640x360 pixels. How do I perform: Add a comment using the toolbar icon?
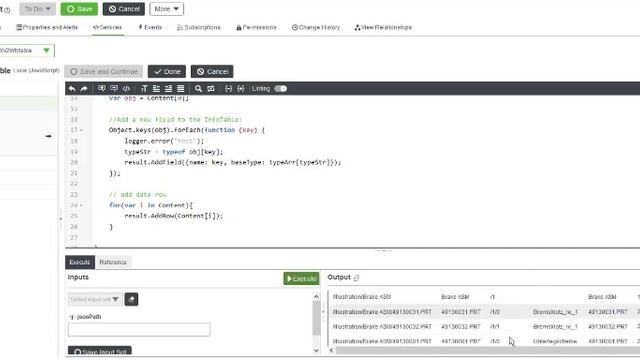[x=102, y=89]
